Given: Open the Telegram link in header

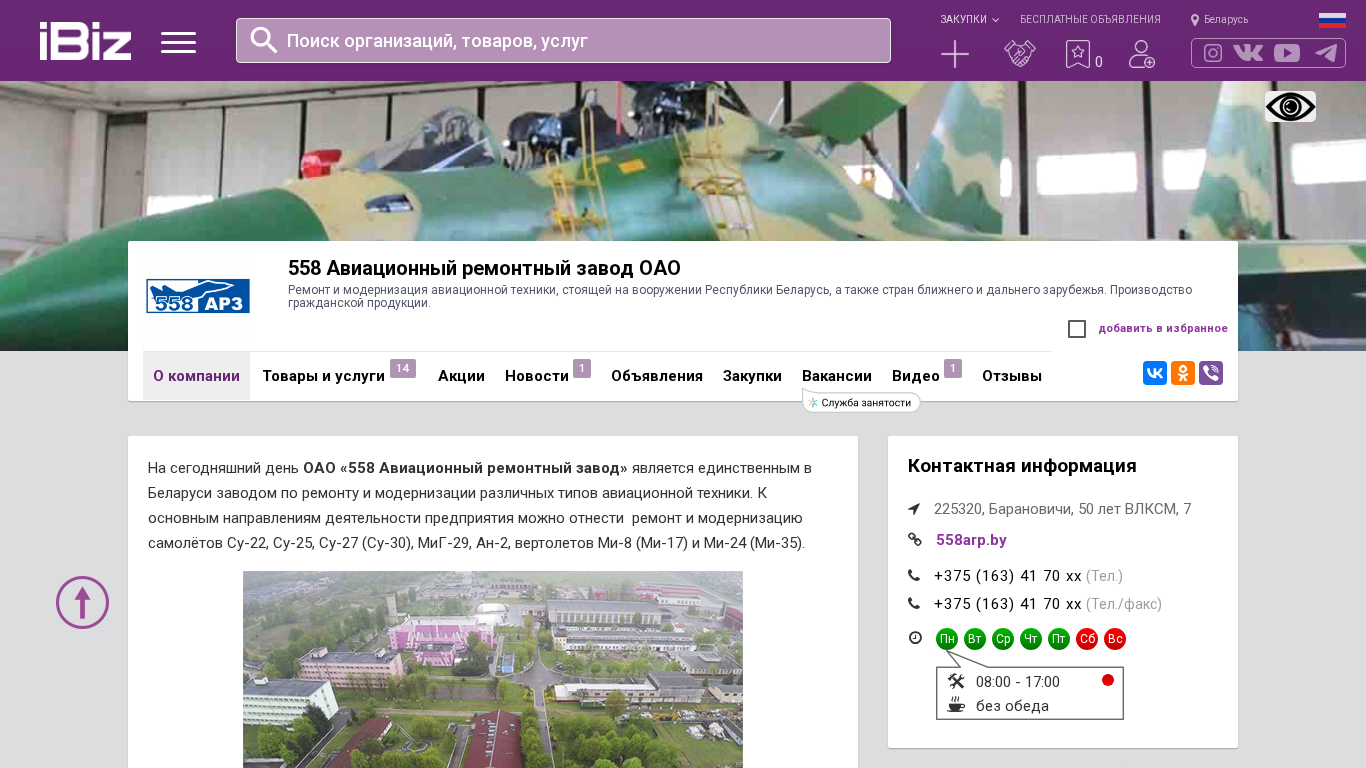Looking at the screenshot, I should pos(1326,53).
